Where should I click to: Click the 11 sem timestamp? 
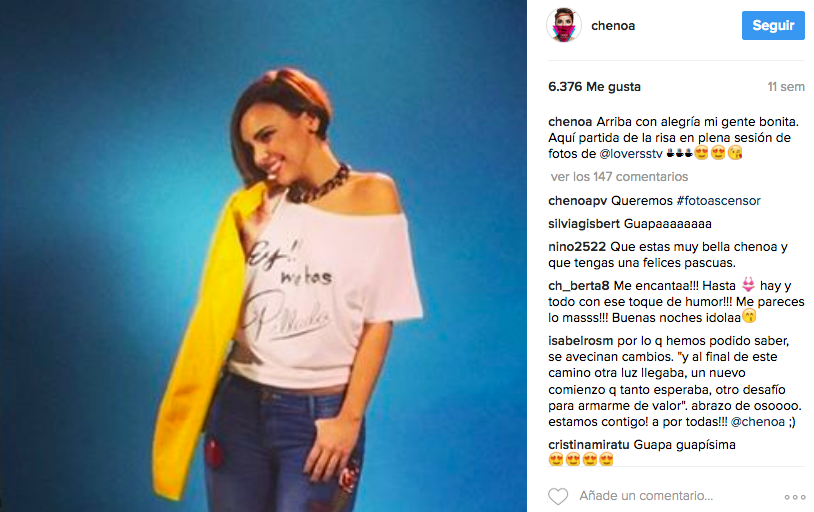(x=786, y=87)
